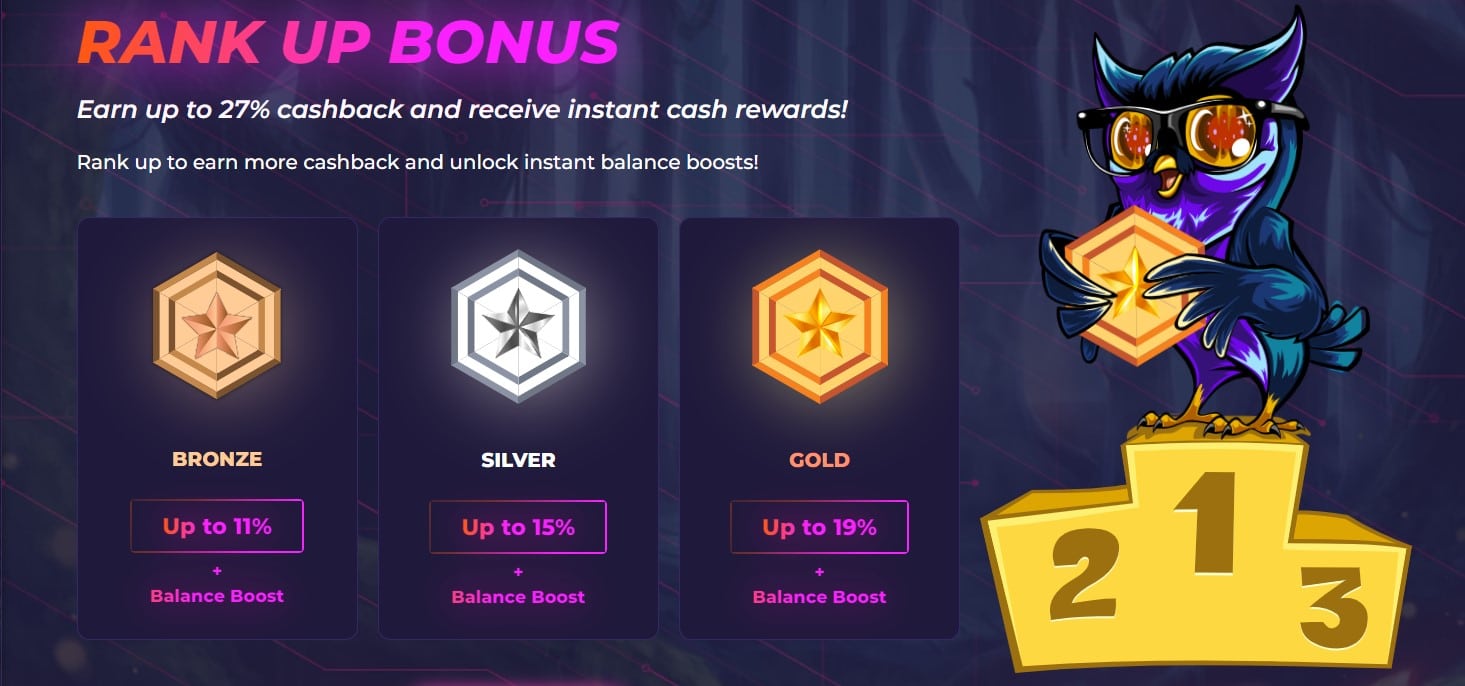Click Balance Boost under the Silver card

tap(518, 597)
